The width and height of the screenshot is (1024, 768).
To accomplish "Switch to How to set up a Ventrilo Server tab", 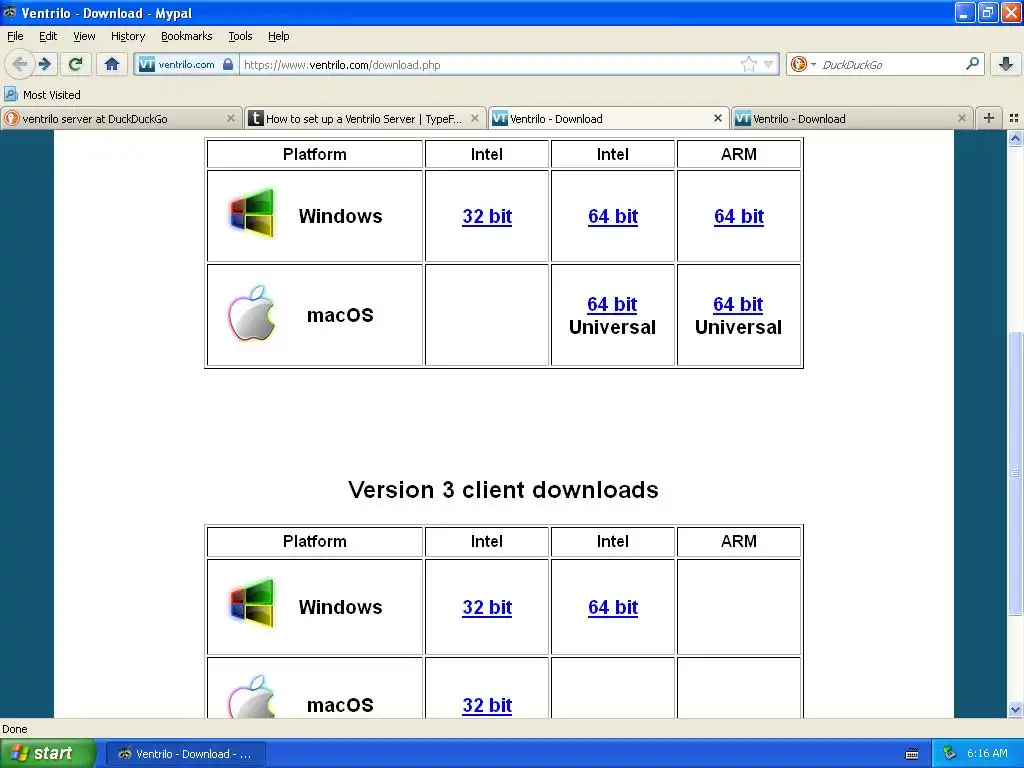I will pos(364,118).
